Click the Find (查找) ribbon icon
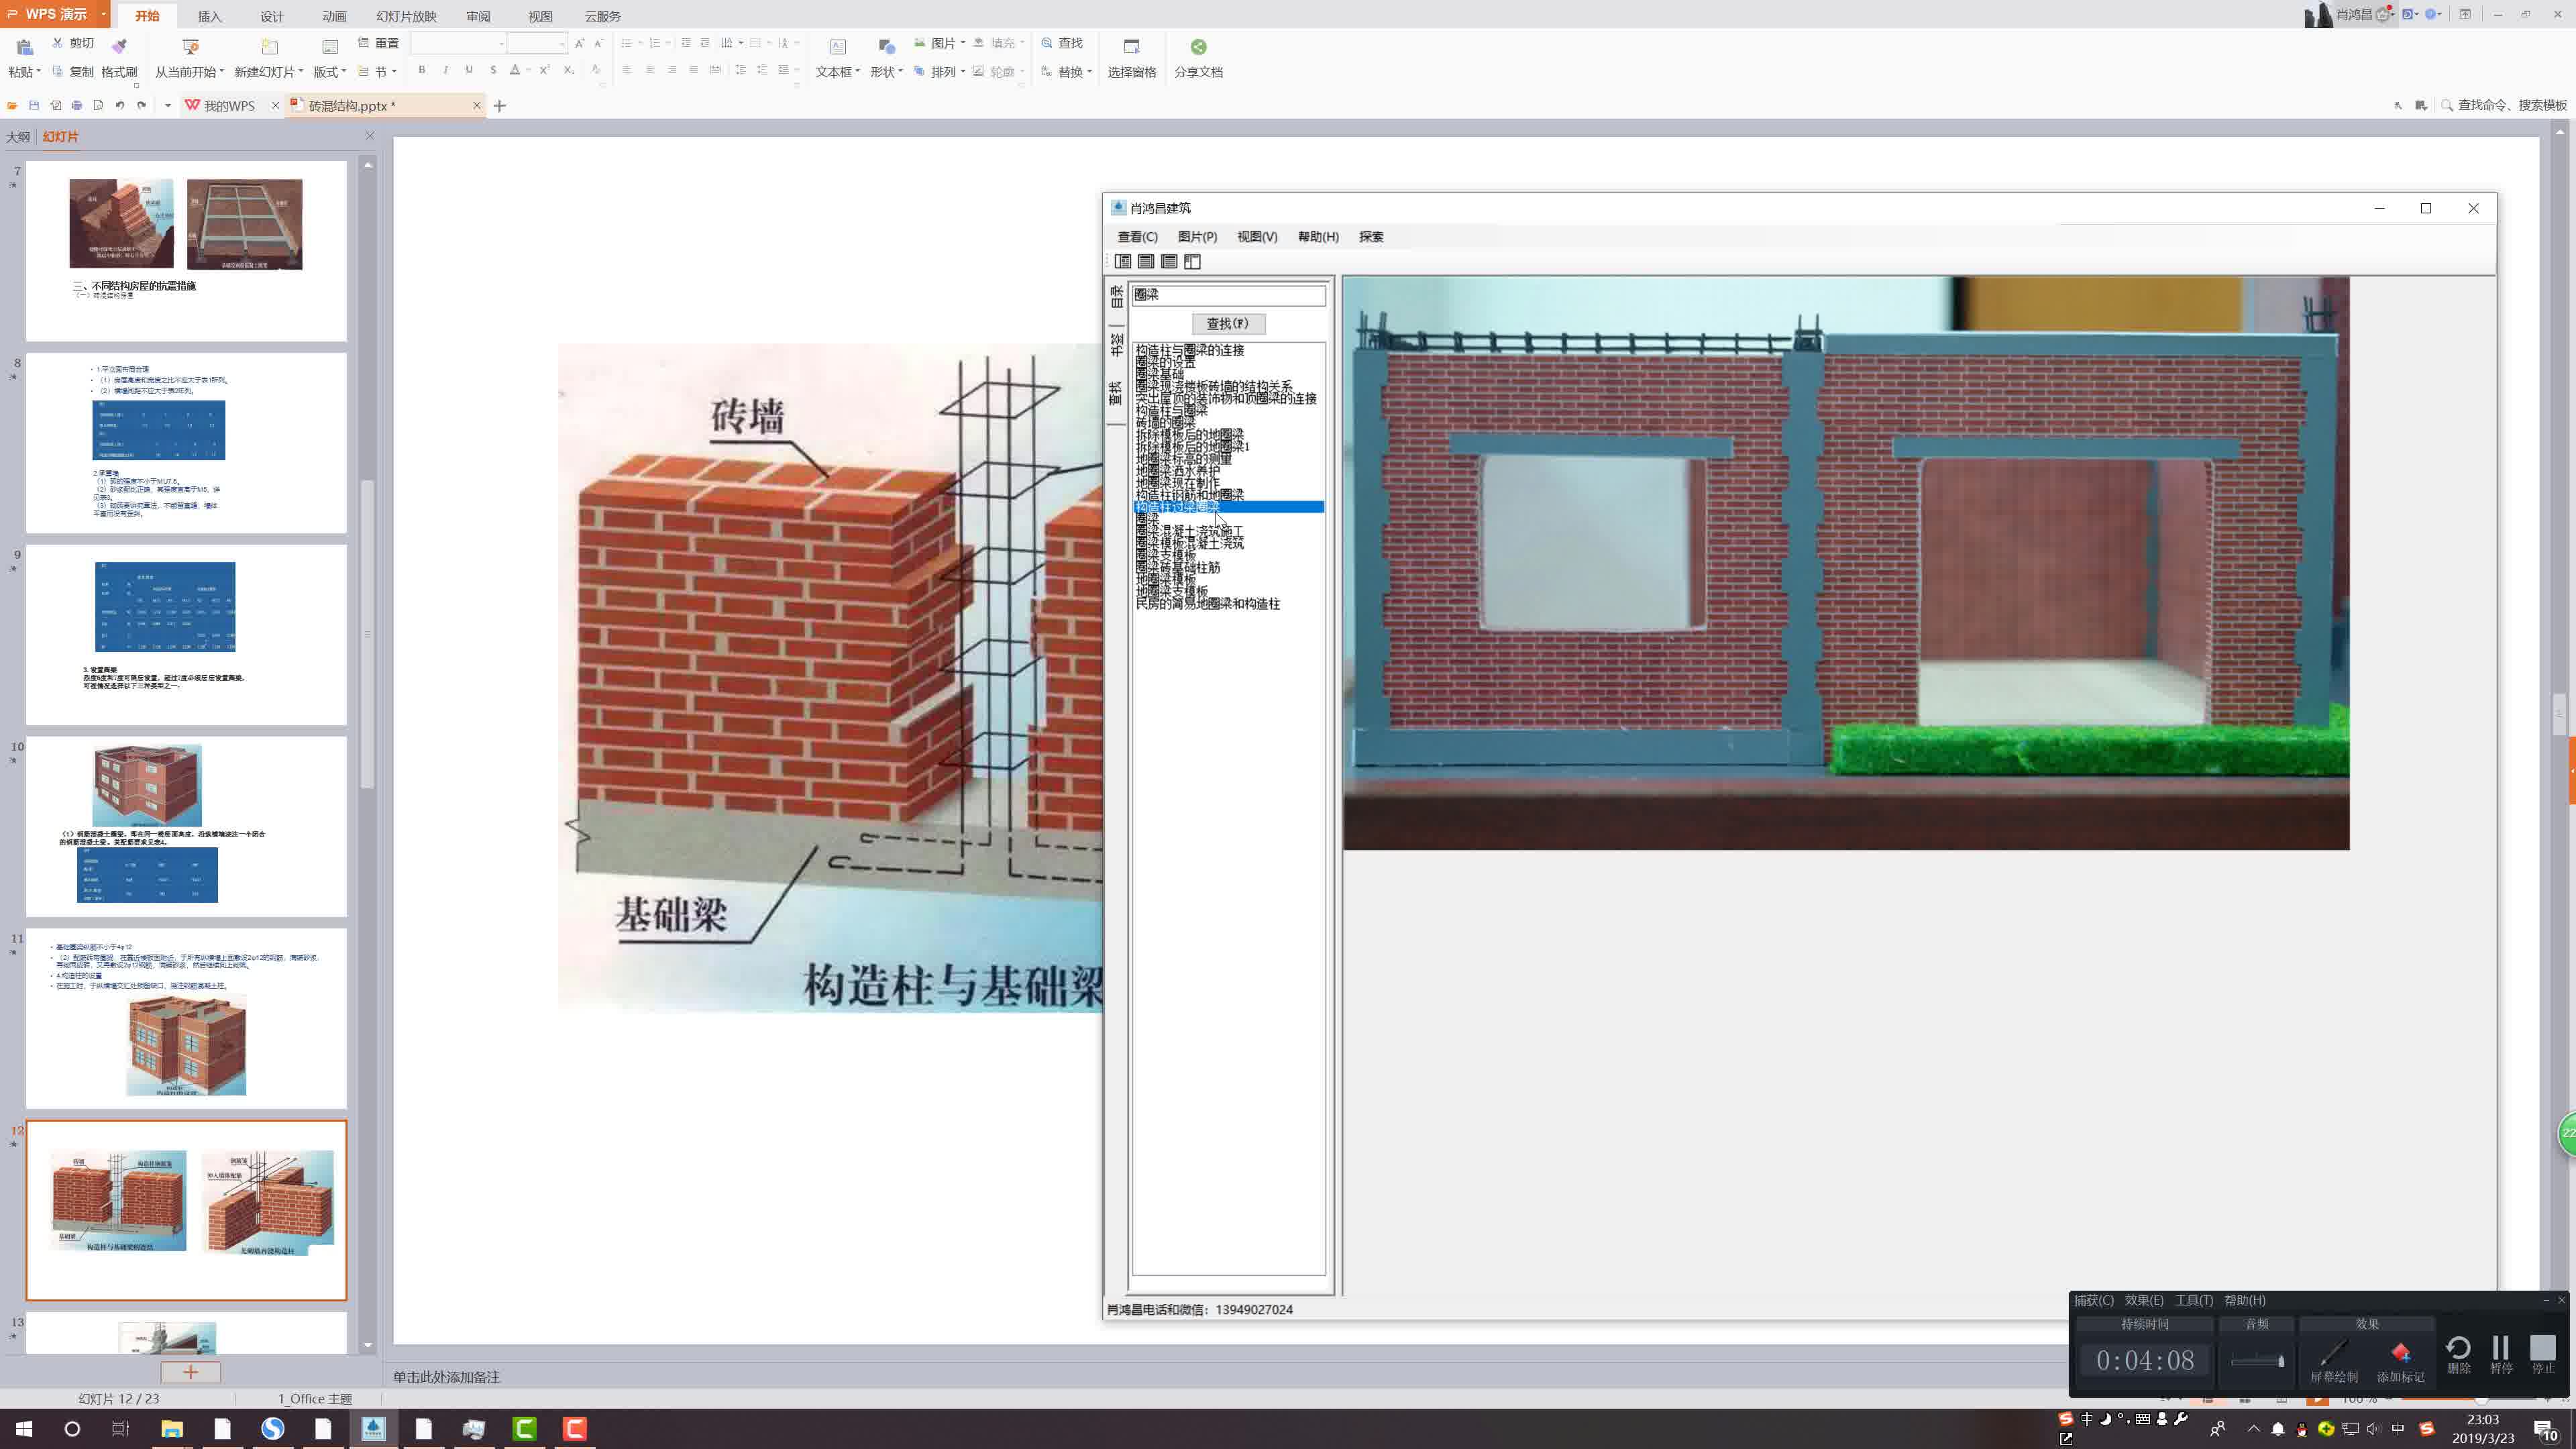 1047,43
